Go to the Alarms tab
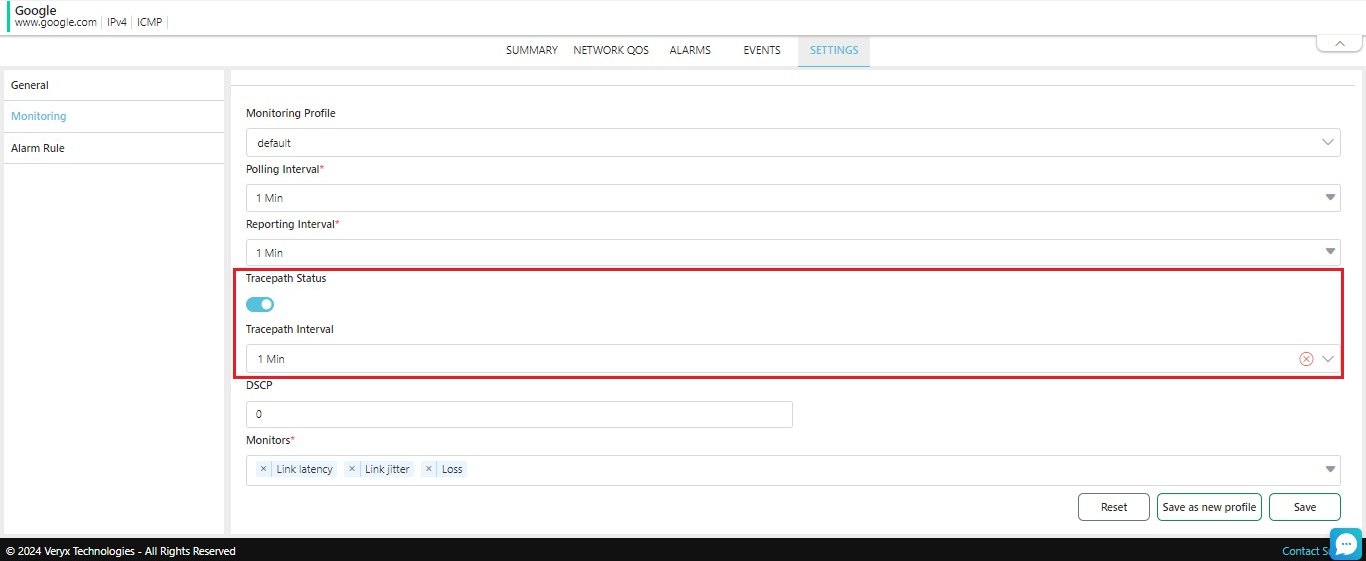 (x=690, y=51)
